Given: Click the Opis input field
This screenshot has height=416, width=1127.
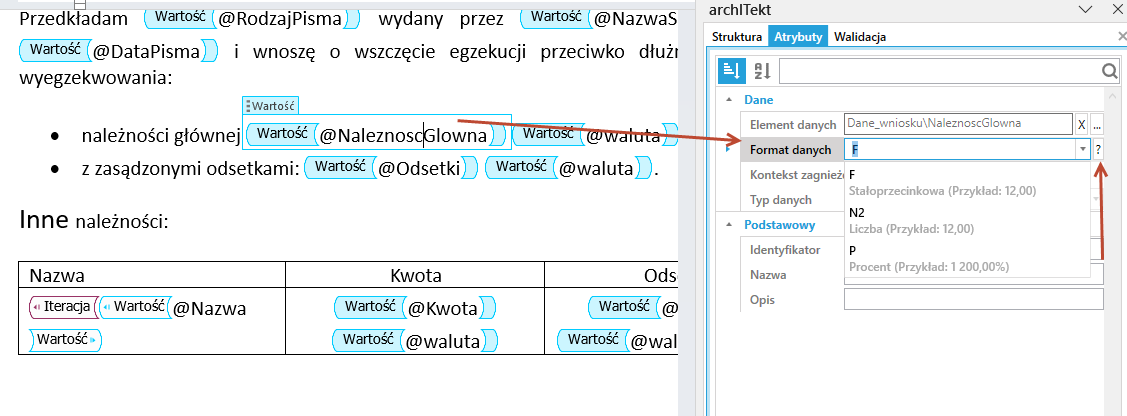Looking at the screenshot, I should 974,299.
